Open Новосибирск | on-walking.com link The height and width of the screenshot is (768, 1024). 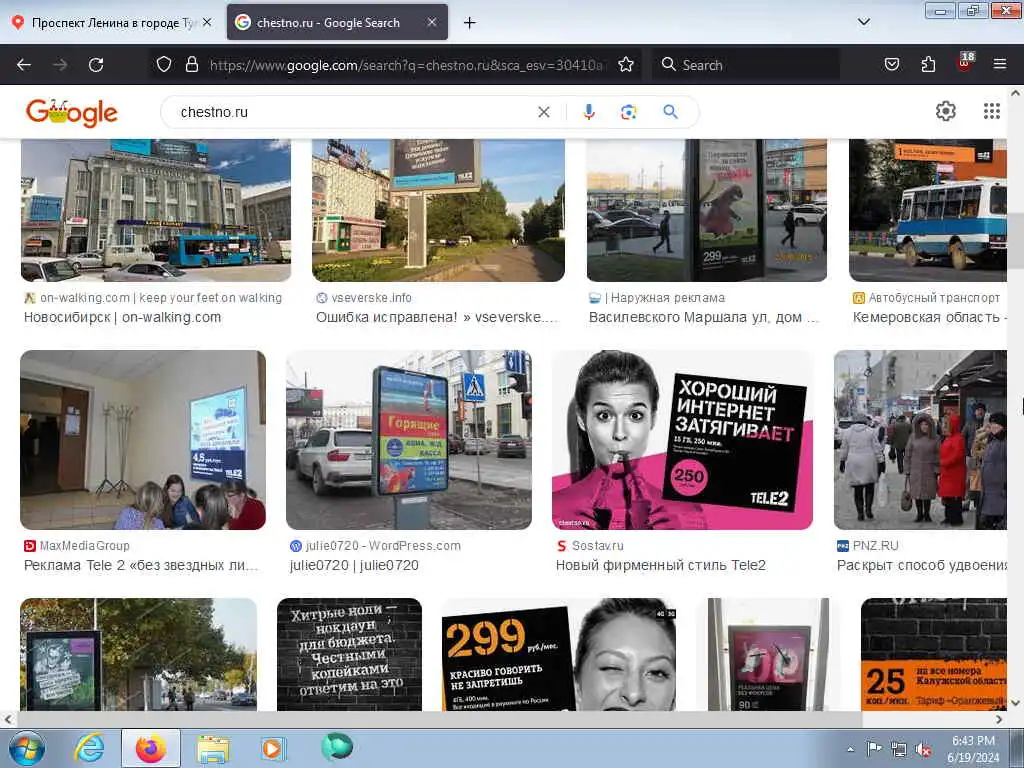tap(123, 317)
